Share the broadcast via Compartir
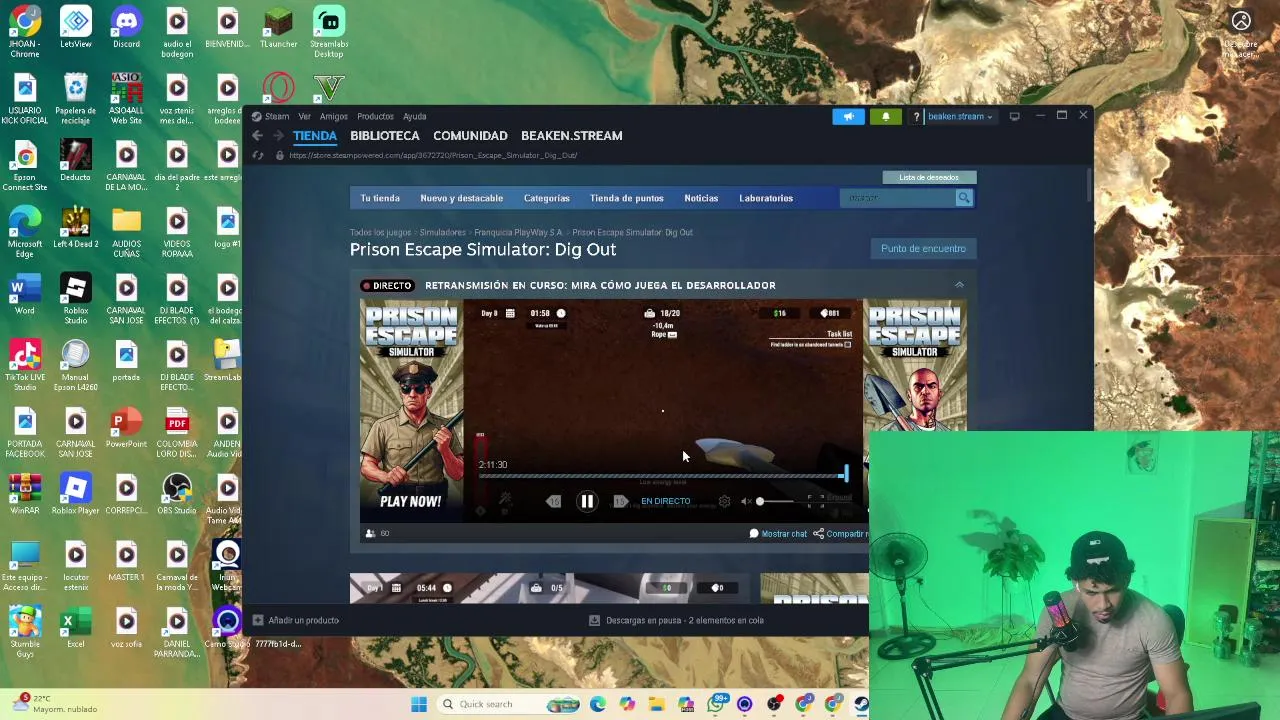This screenshot has width=1280, height=720. (x=840, y=534)
